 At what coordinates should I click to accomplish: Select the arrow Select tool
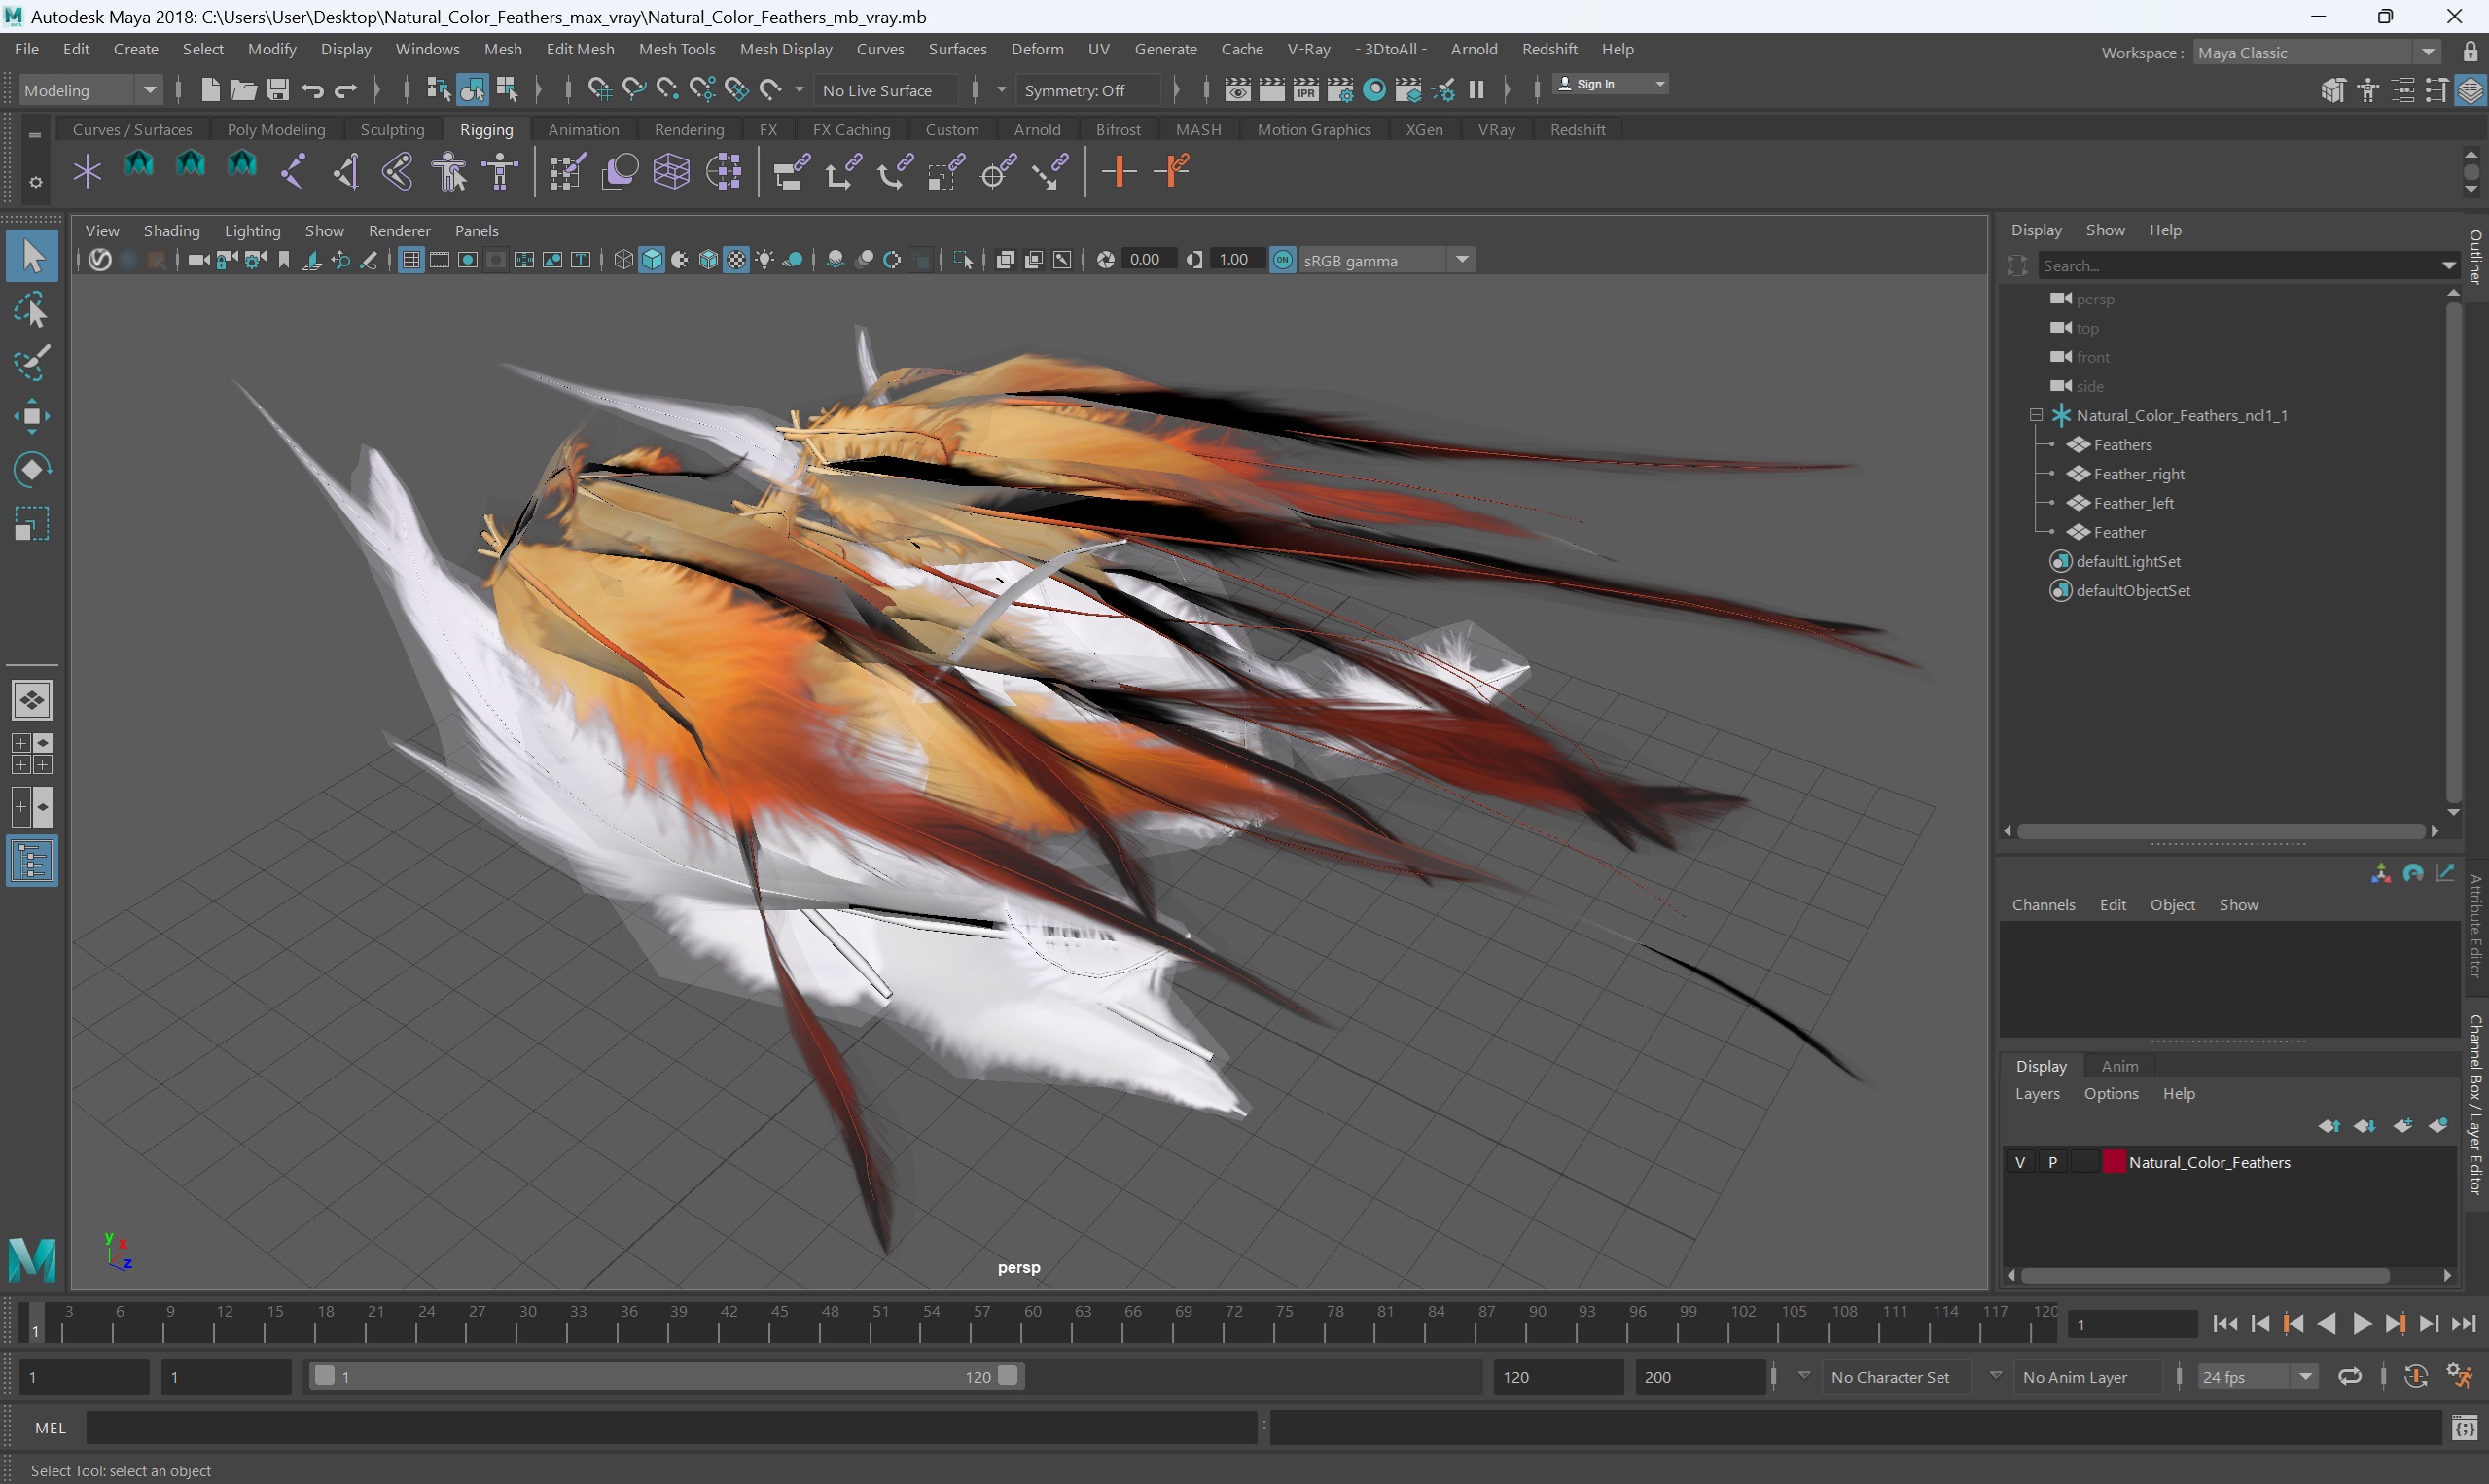pyautogui.click(x=32, y=256)
